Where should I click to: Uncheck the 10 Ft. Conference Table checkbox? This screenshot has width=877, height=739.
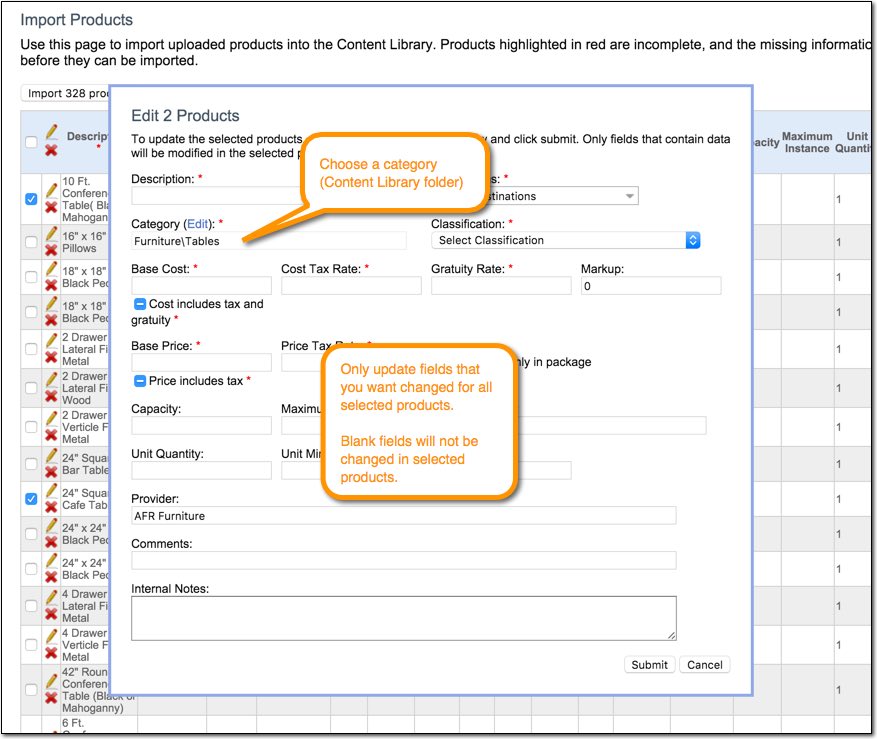[x=31, y=199]
